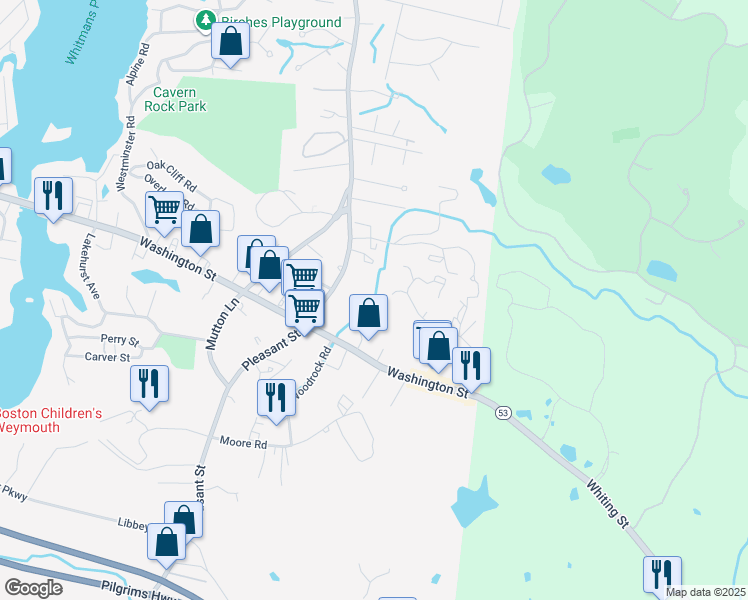
Task: Select the shopping bag marker by Libbey label
Action: (x=183, y=520)
